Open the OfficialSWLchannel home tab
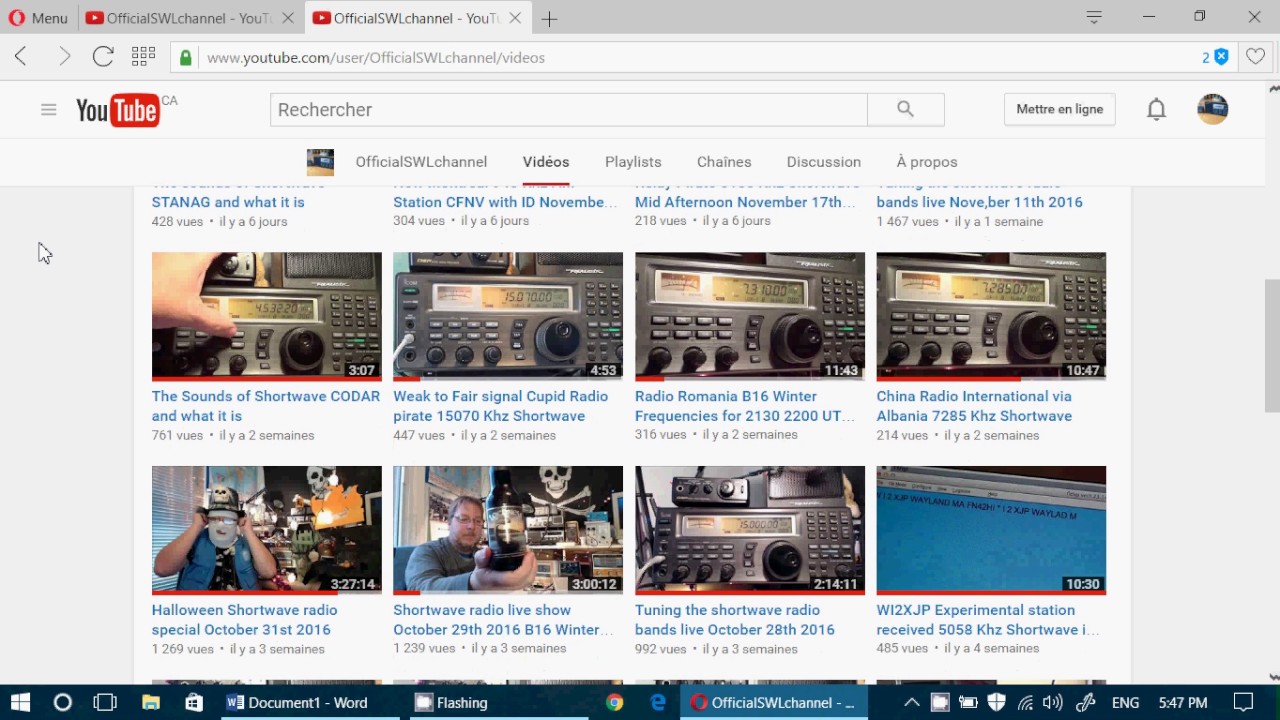This screenshot has width=1280, height=720. click(x=421, y=162)
